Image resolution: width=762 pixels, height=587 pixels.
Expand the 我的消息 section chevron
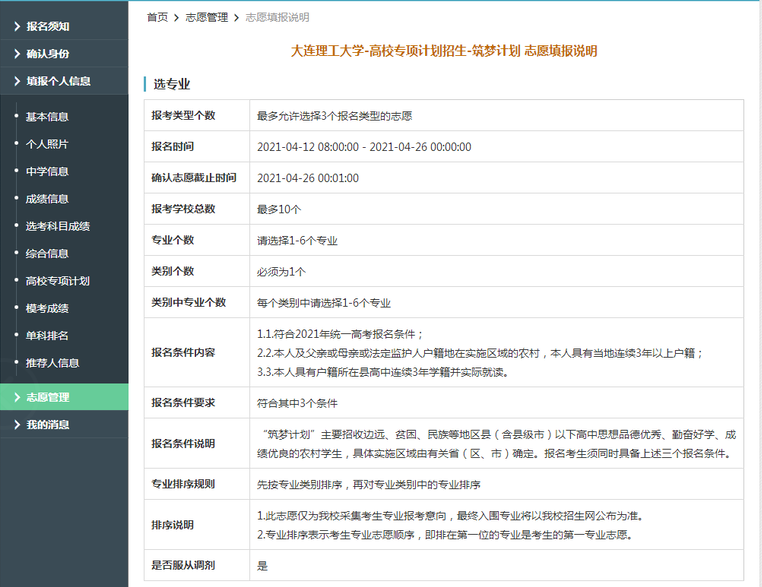(17, 424)
